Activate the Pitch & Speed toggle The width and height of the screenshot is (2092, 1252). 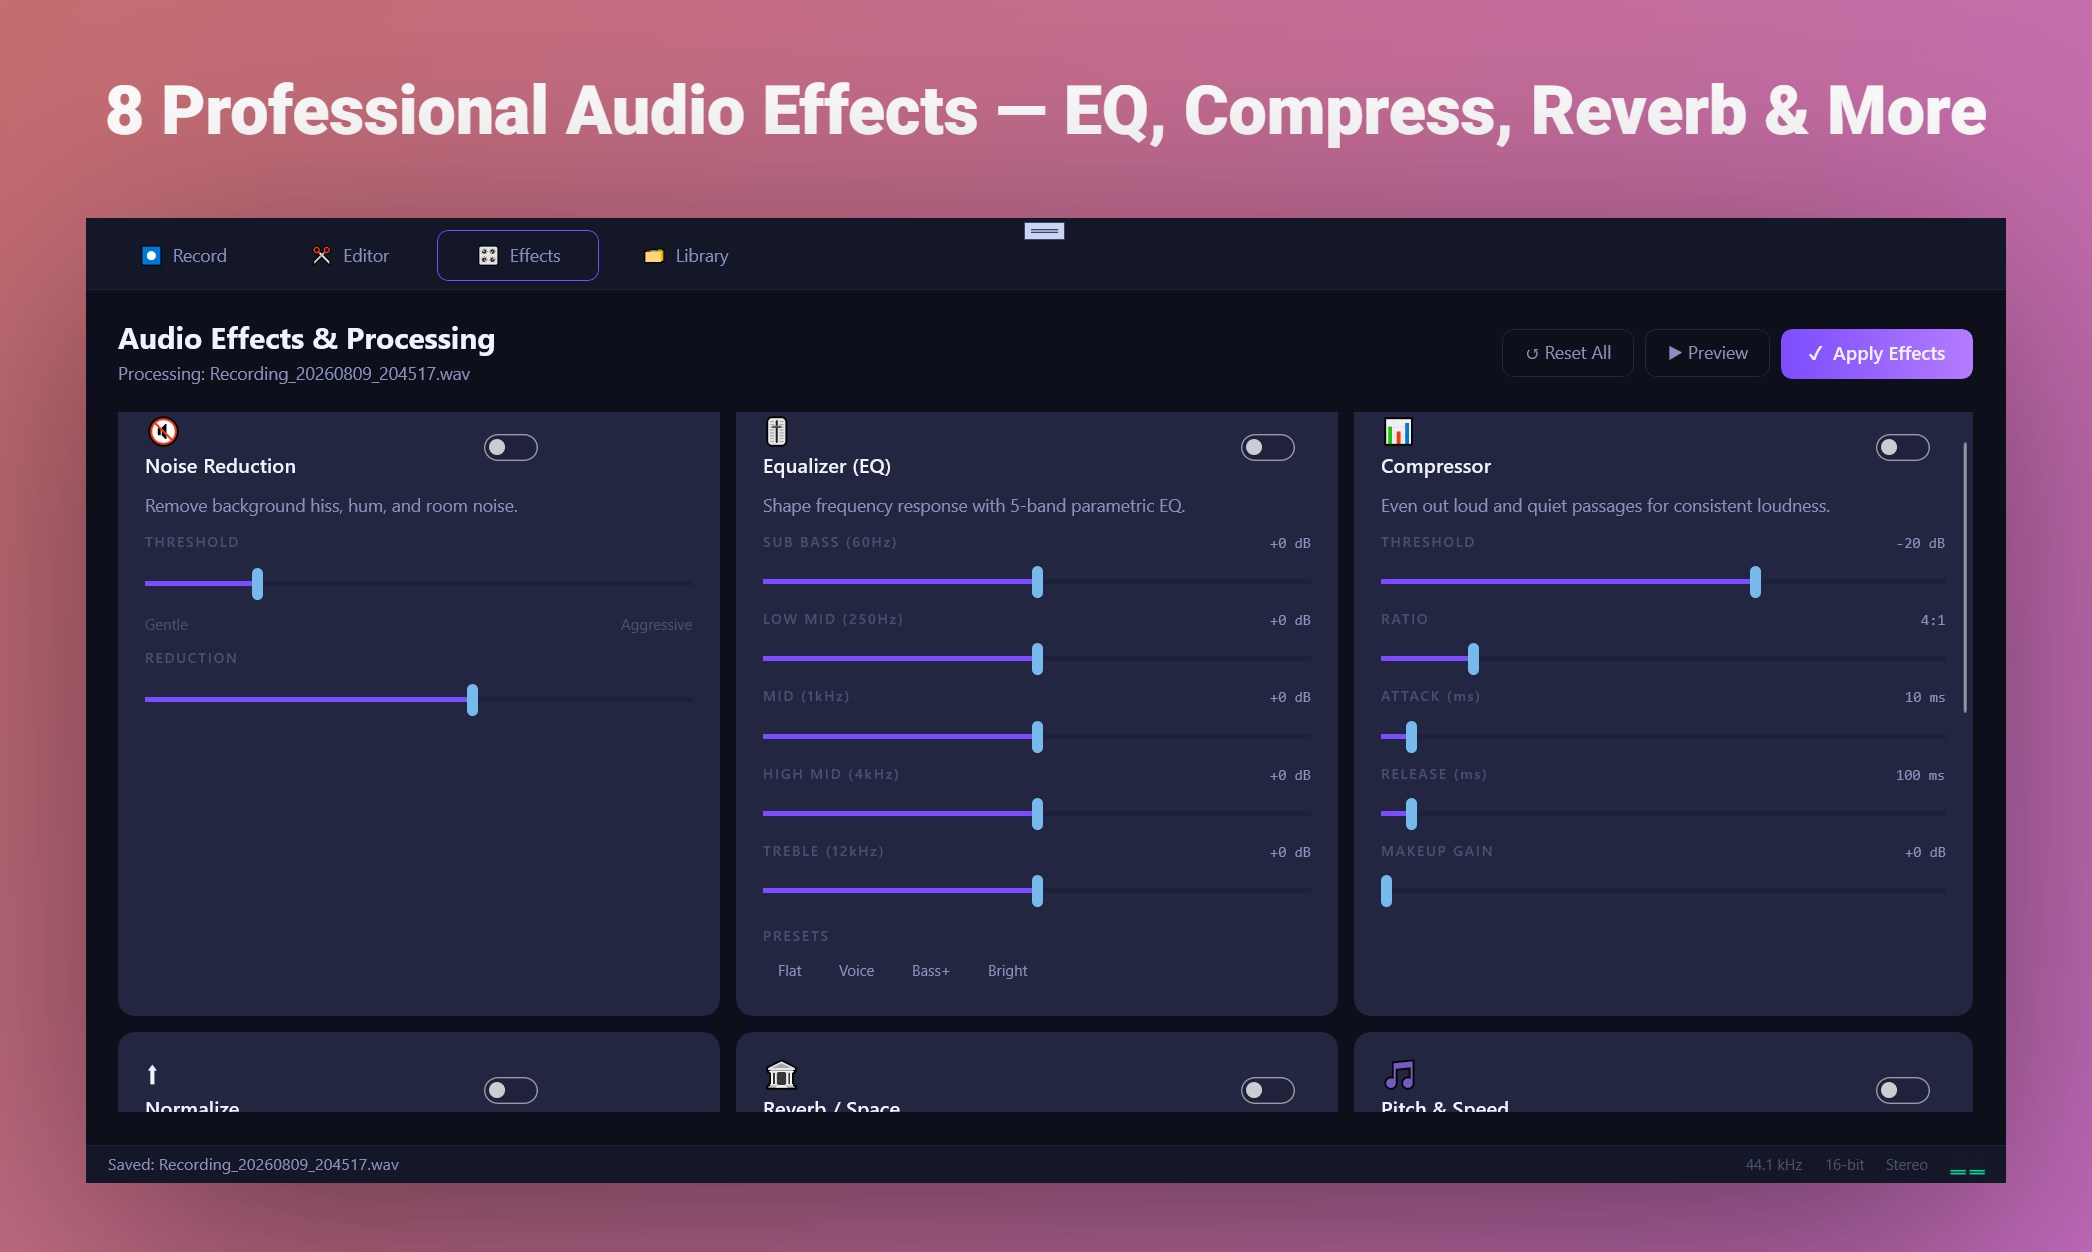[1903, 1090]
